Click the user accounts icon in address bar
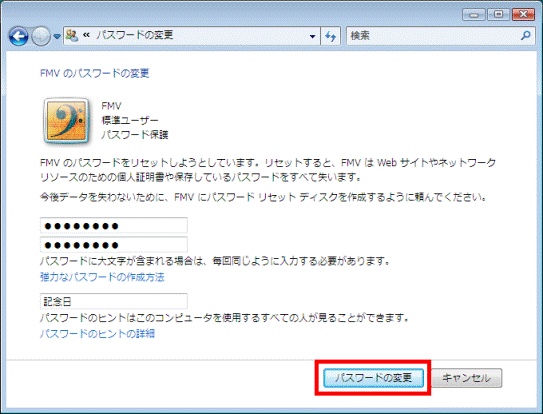Image resolution: width=543 pixels, height=414 pixels. pos(72,36)
